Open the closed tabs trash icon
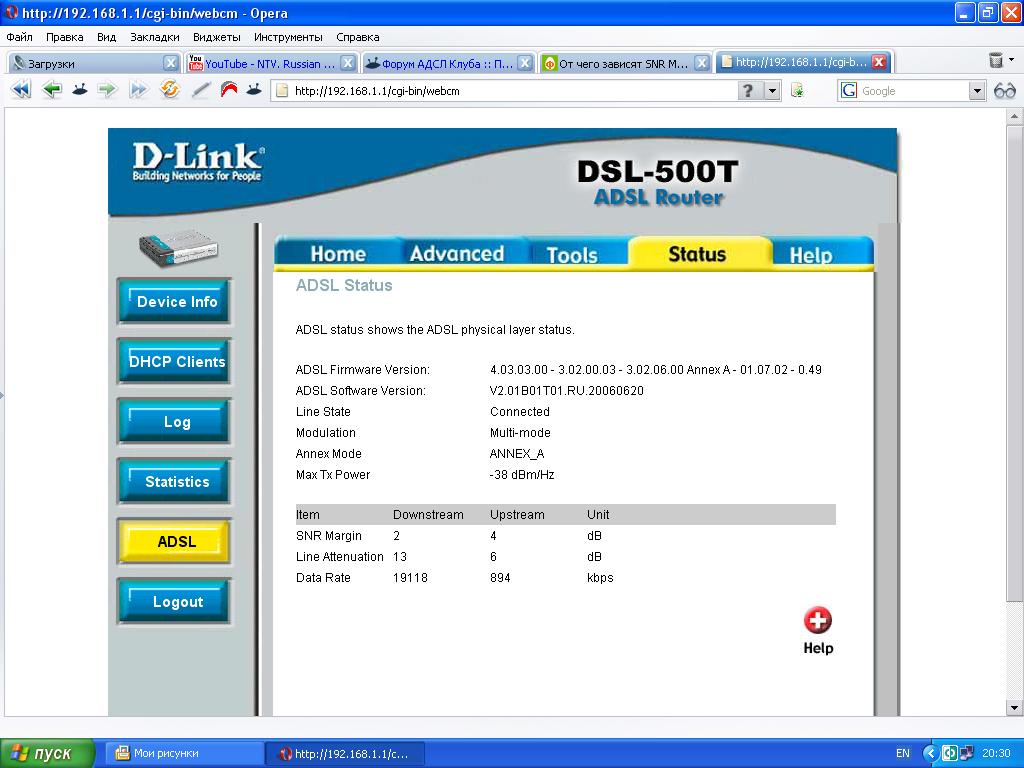Screen dimensions: 1024x768 996,62
